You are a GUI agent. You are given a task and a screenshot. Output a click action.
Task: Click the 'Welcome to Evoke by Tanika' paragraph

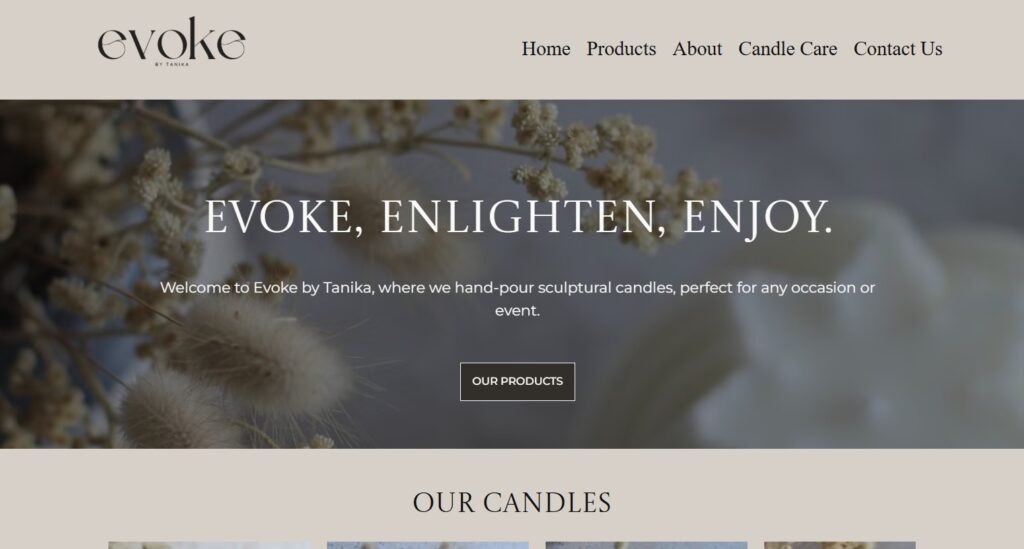[x=517, y=299]
